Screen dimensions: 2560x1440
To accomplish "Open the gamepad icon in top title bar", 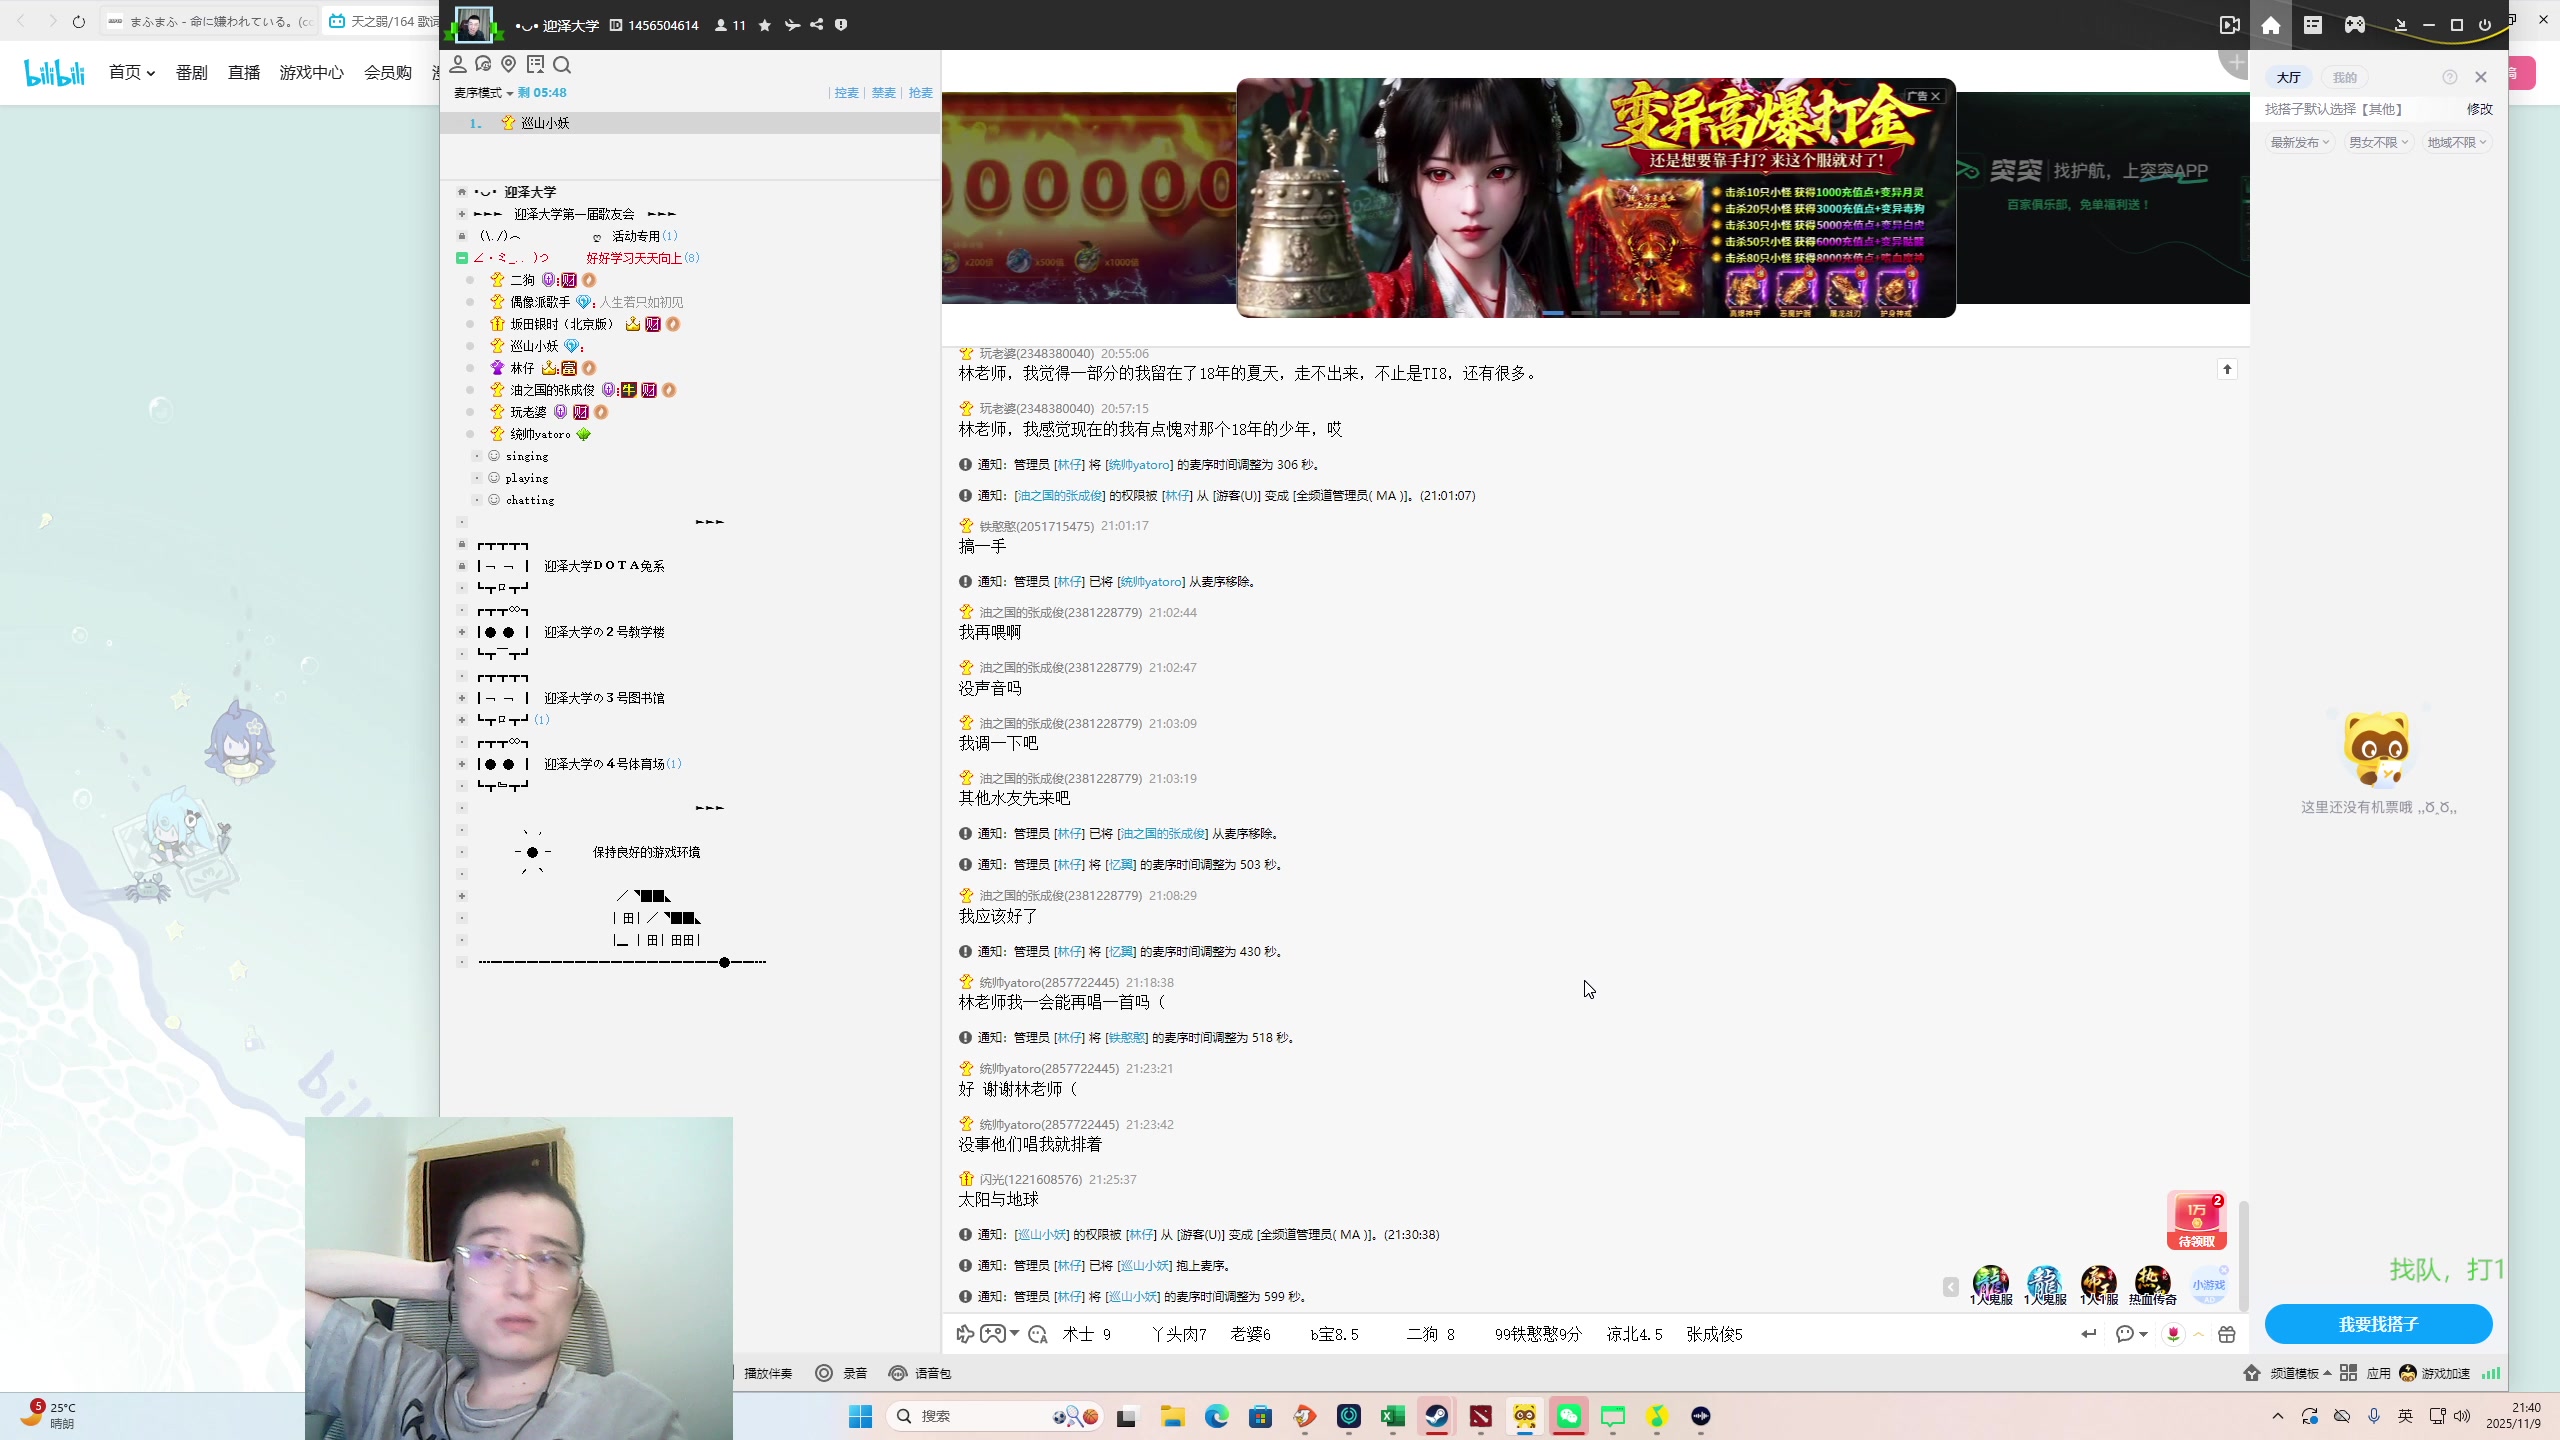I will (x=2355, y=25).
